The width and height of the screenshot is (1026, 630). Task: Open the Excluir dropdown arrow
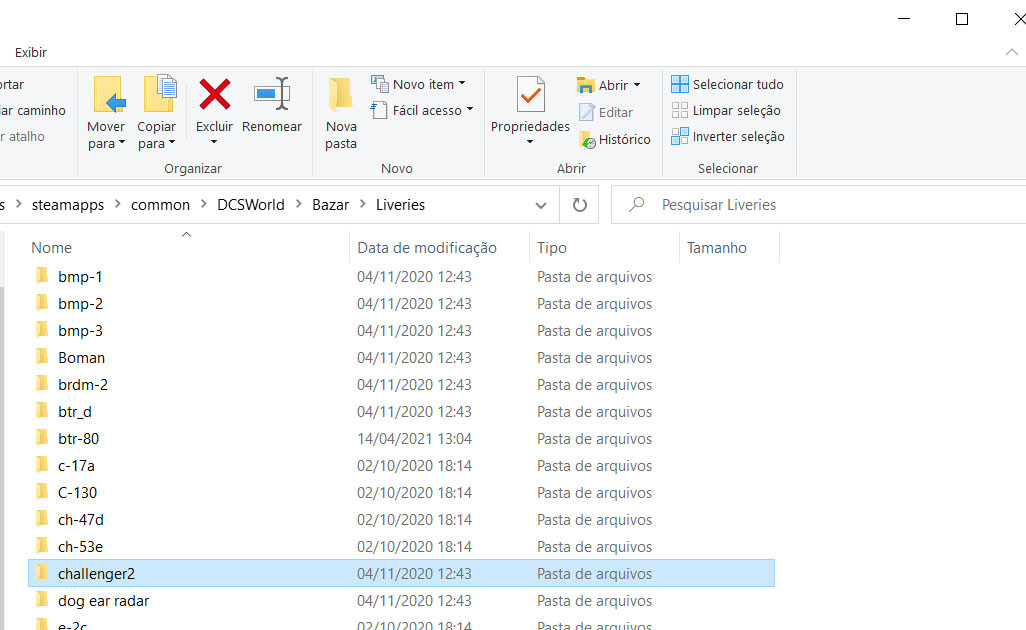[x=214, y=142]
